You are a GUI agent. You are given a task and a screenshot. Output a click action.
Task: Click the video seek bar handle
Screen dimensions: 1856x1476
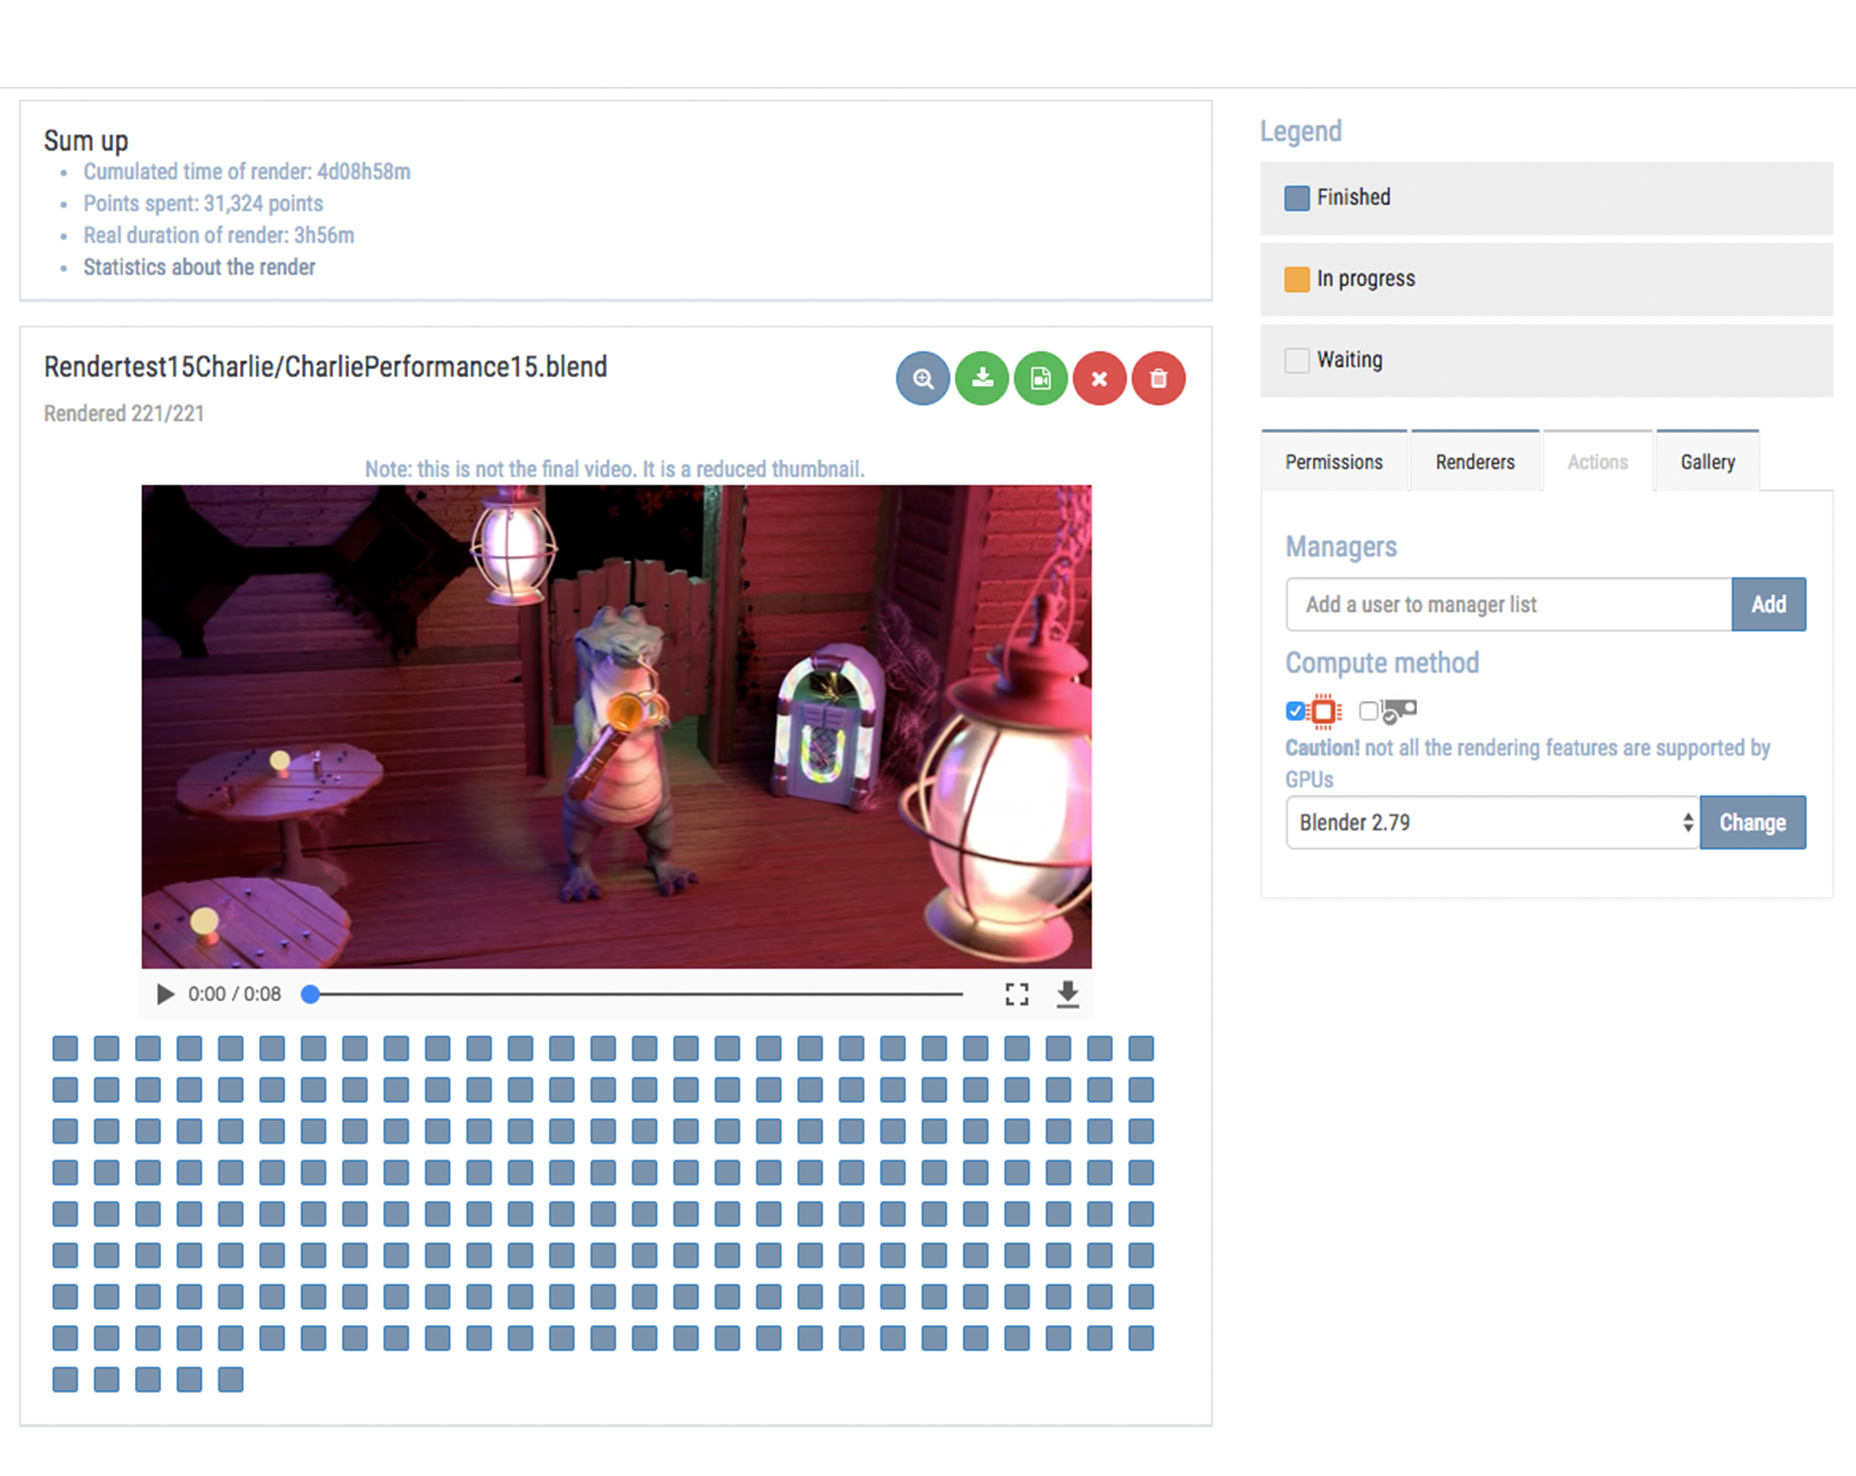[x=311, y=994]
